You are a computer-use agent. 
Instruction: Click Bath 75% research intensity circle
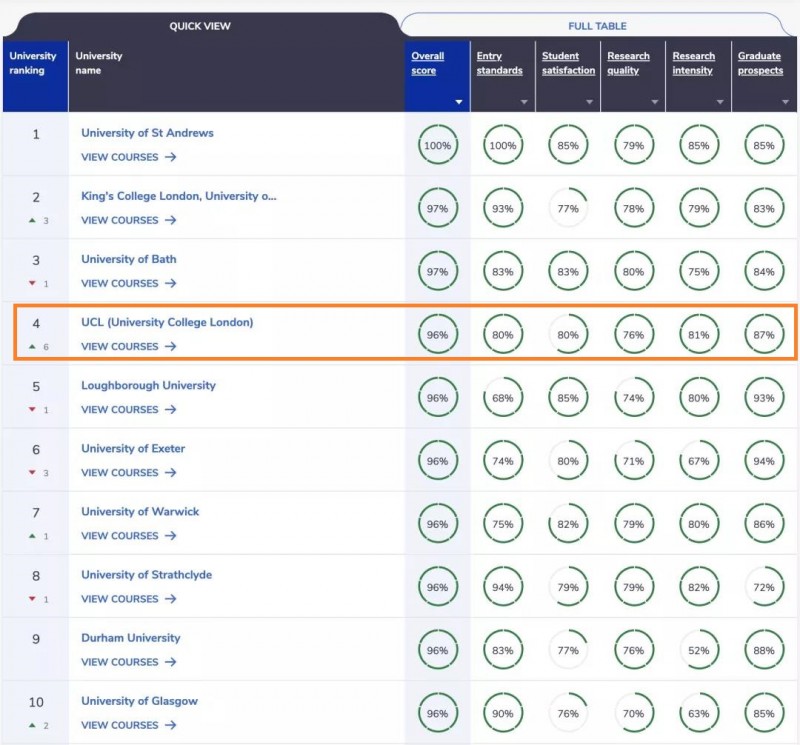(699, 272)
